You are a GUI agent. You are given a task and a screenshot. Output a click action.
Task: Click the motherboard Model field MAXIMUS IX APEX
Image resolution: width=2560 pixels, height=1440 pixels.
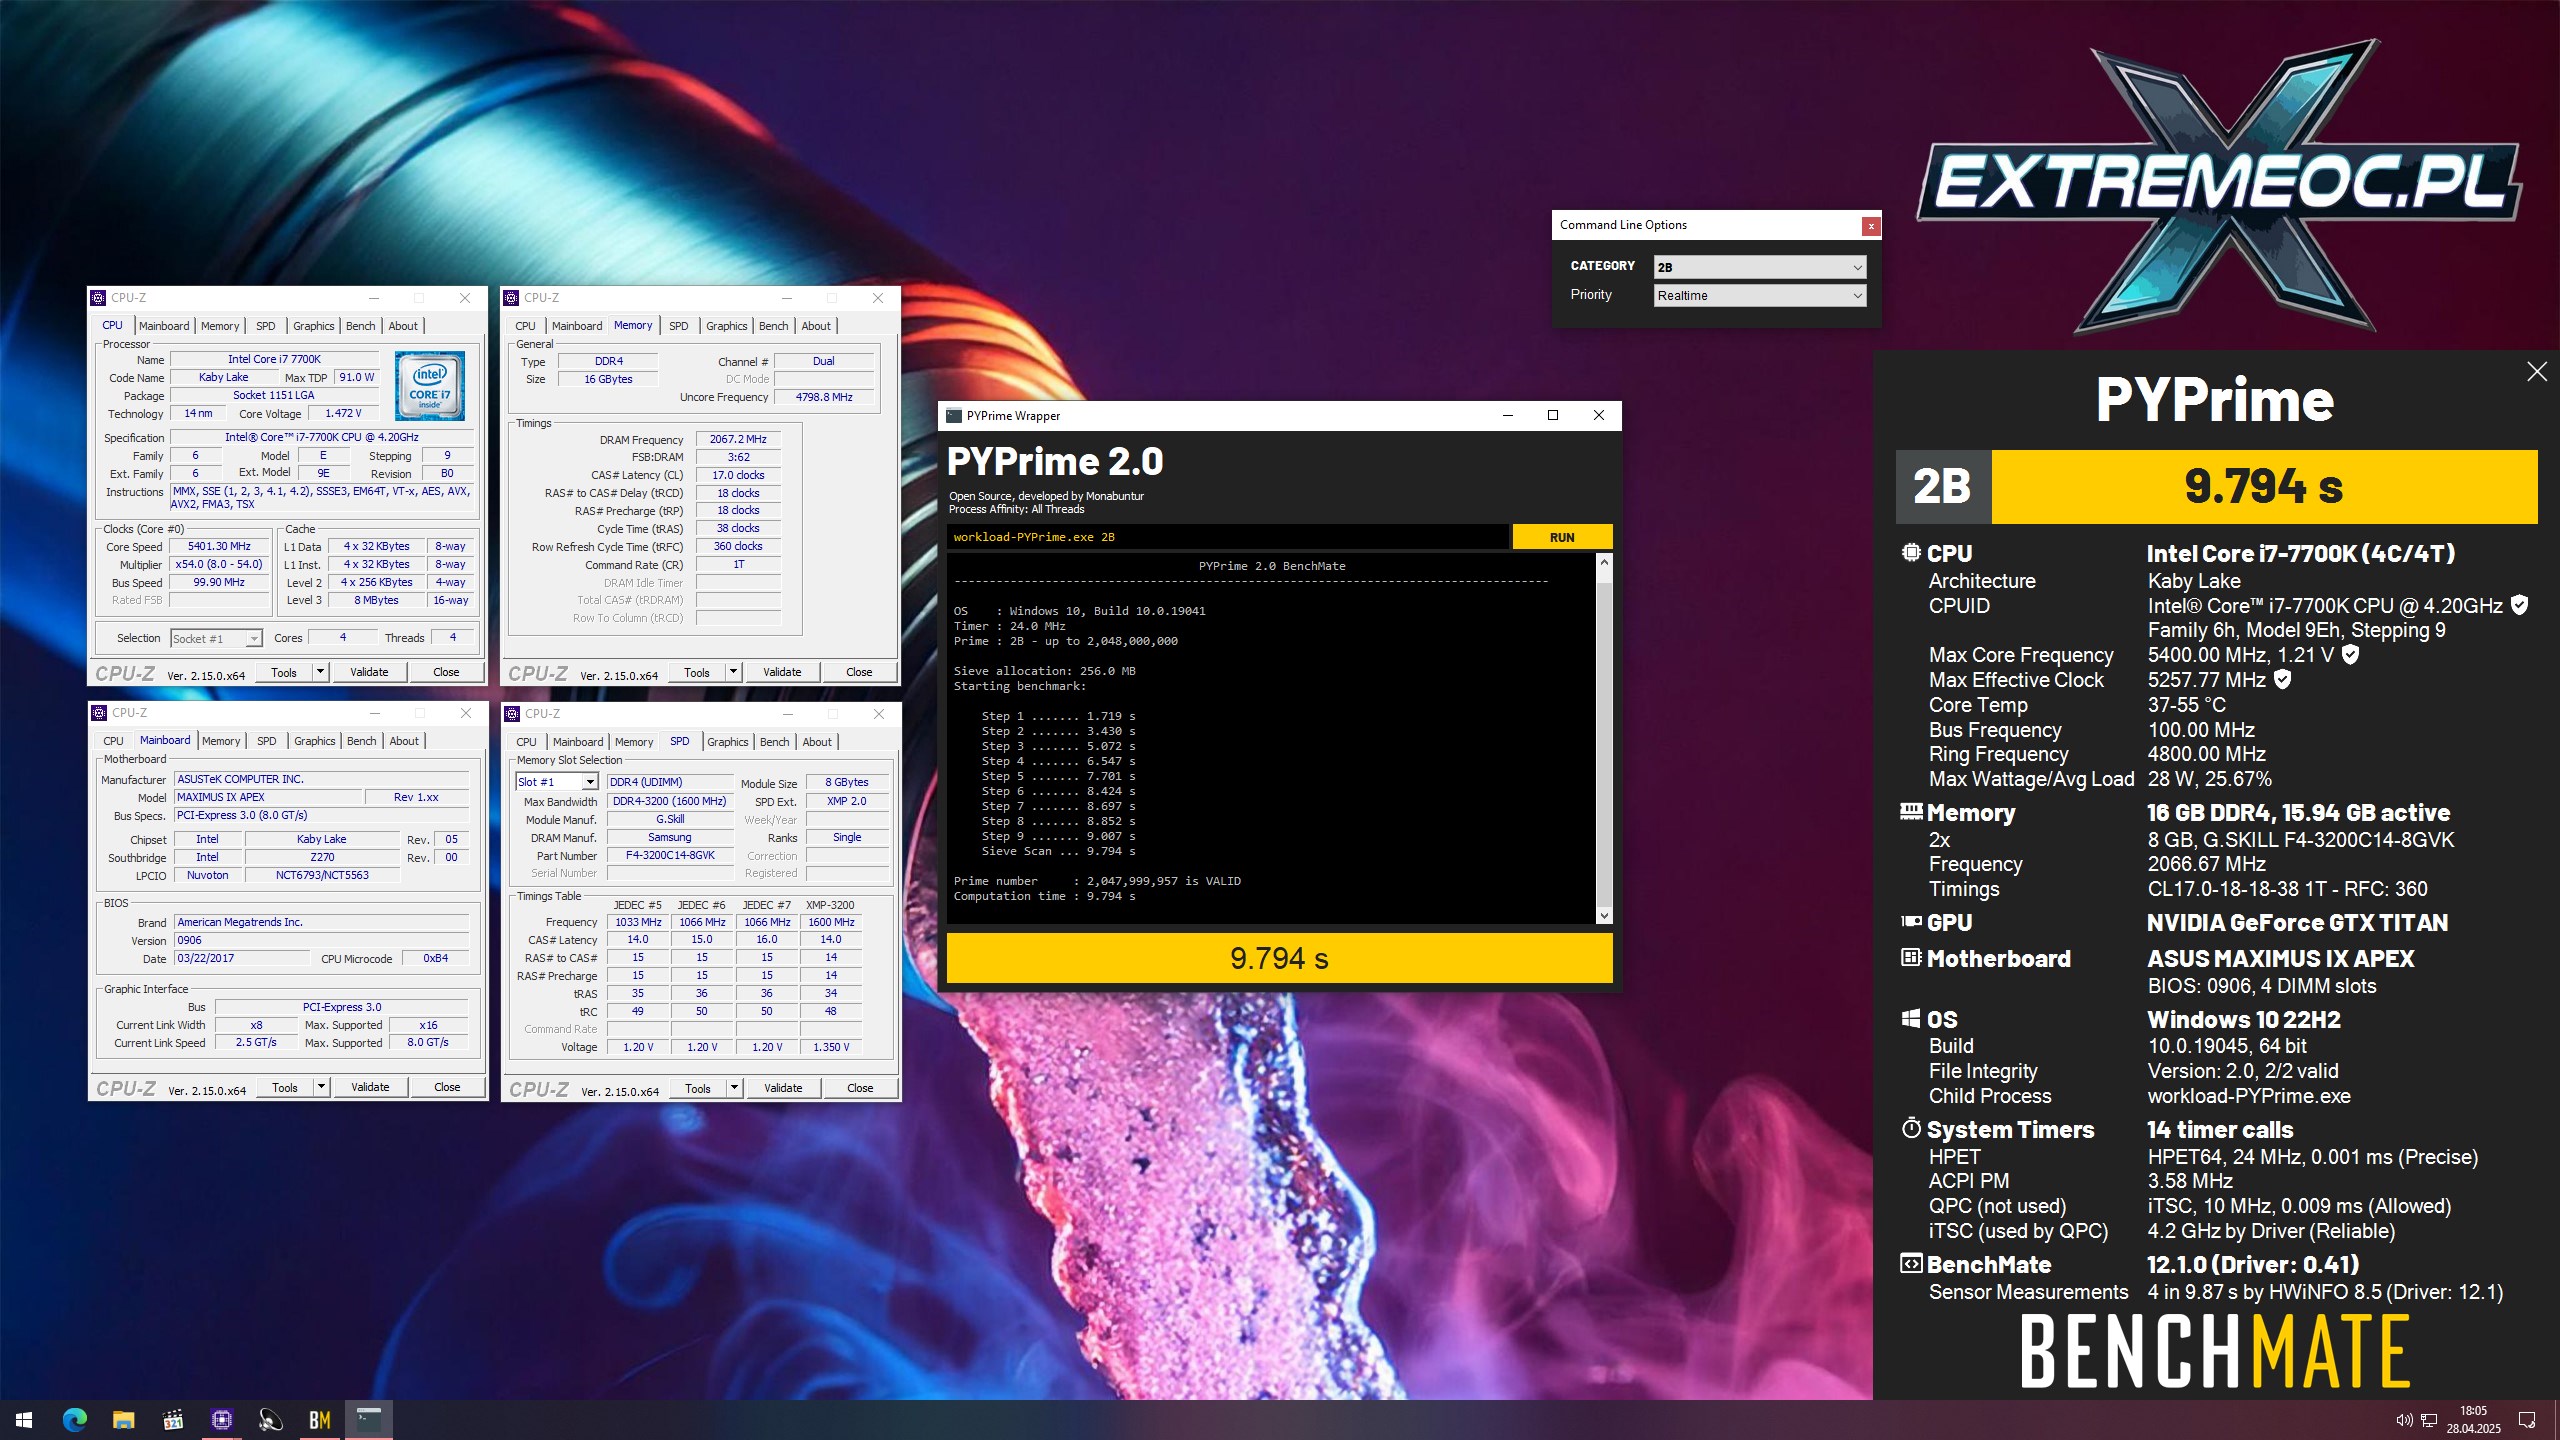[x=268, y=797]
